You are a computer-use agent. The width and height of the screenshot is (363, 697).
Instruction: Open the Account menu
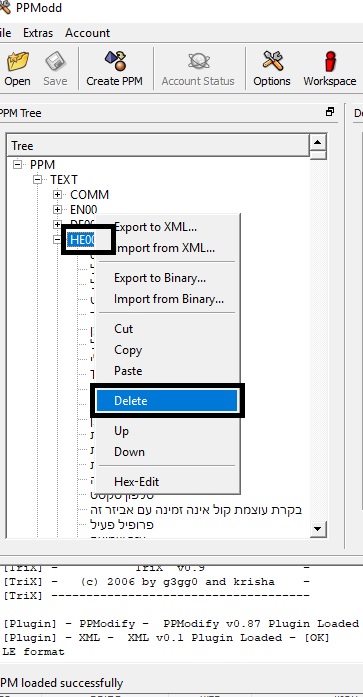tap(88, 33)
